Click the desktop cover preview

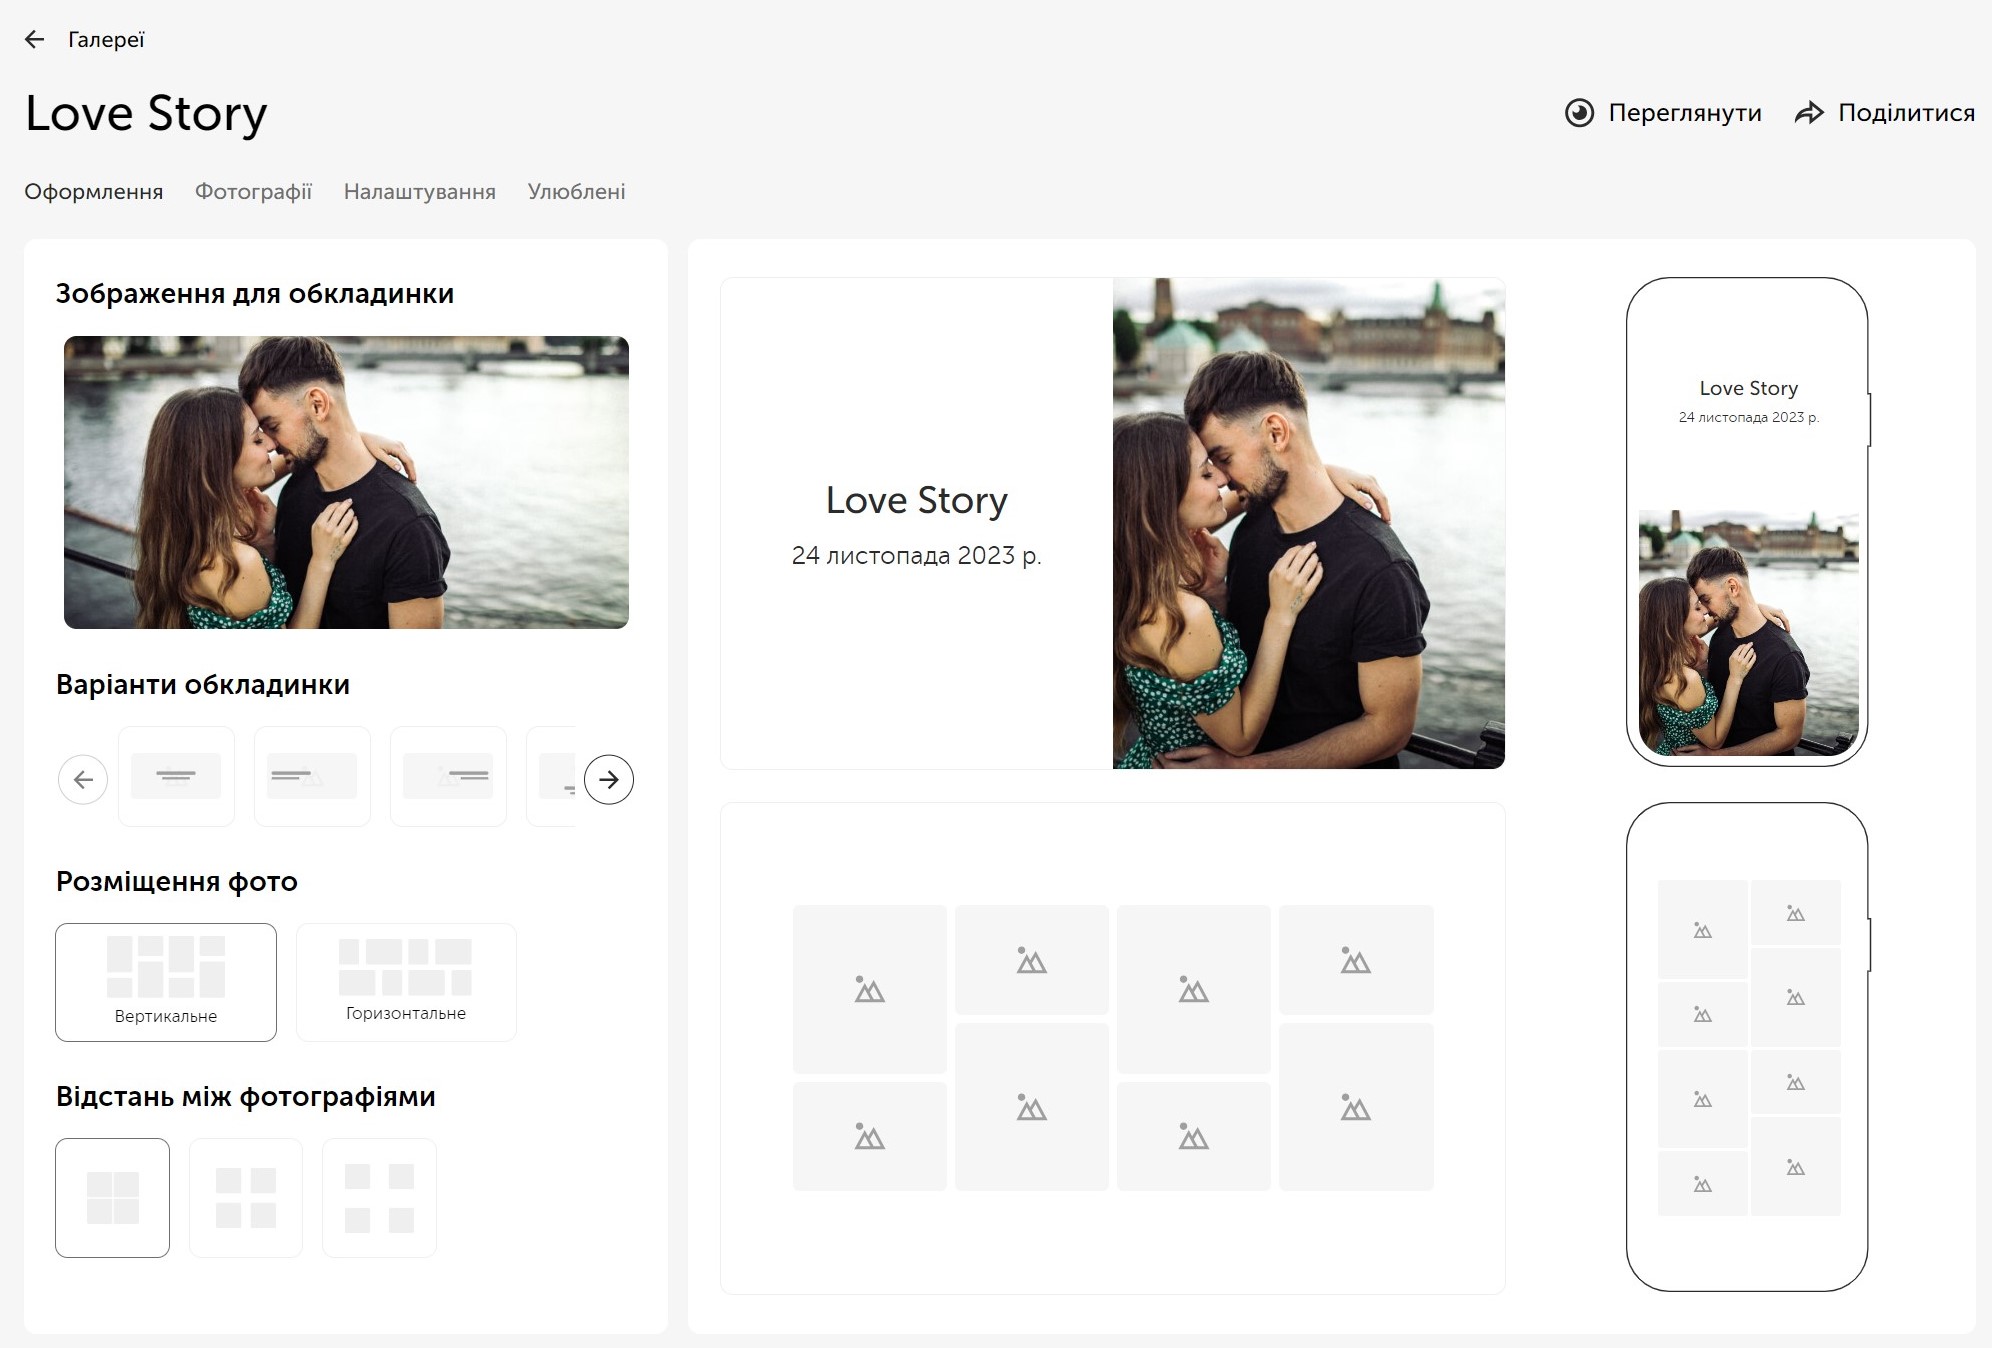[x=1112, y=523]
